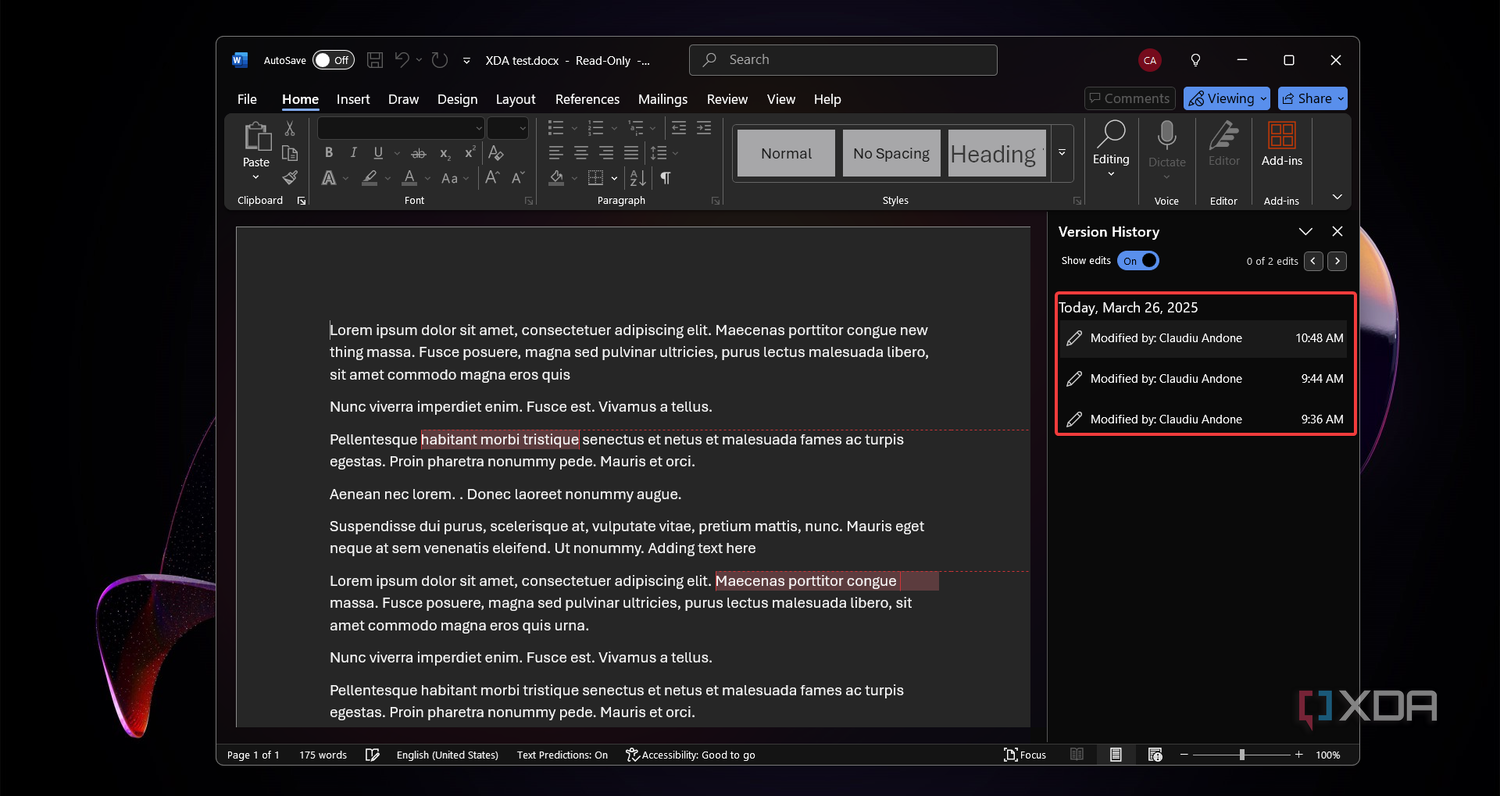Open the Review ribbon tab
The height and width of the screenshot is (796, 1500).
coord(727,99)
